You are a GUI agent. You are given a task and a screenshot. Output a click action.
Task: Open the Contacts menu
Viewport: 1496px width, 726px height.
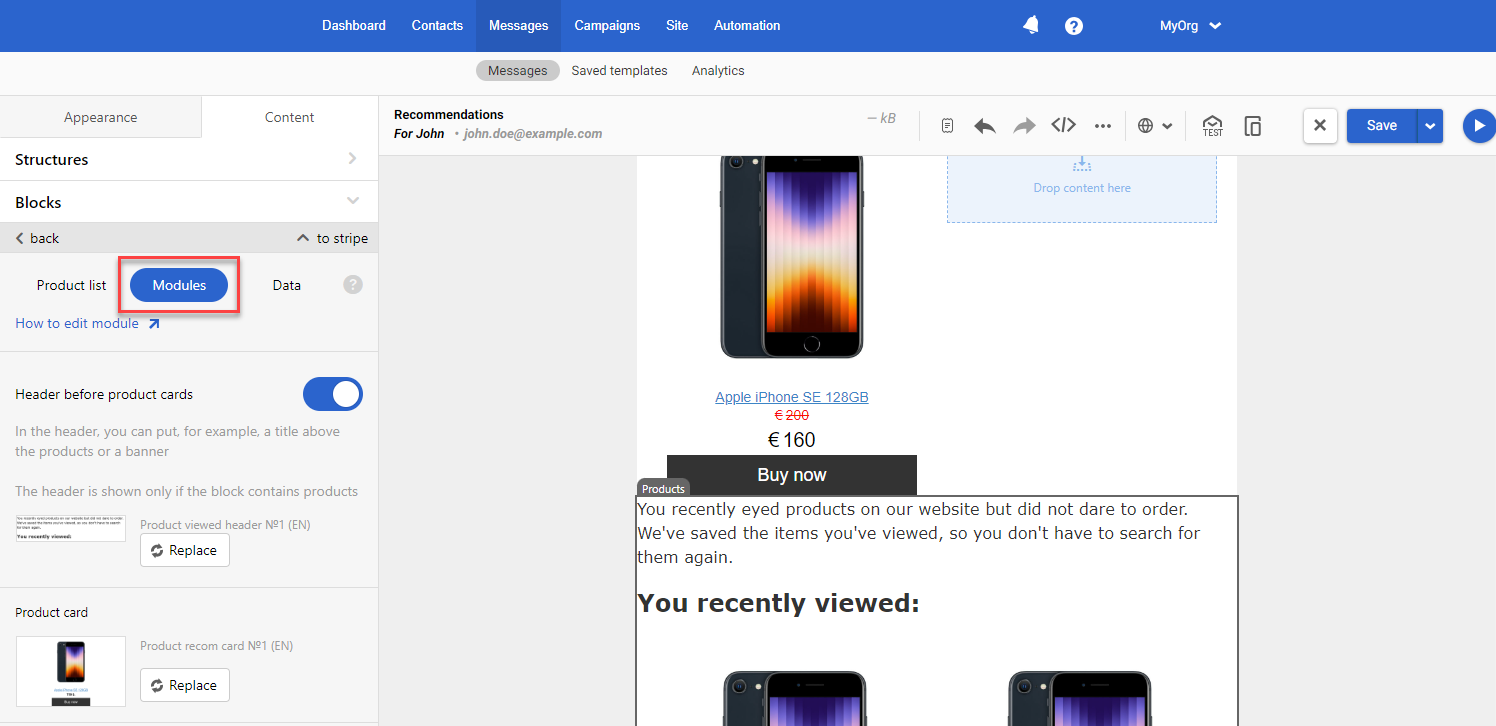pyautogui.click(x=437, y=26)
